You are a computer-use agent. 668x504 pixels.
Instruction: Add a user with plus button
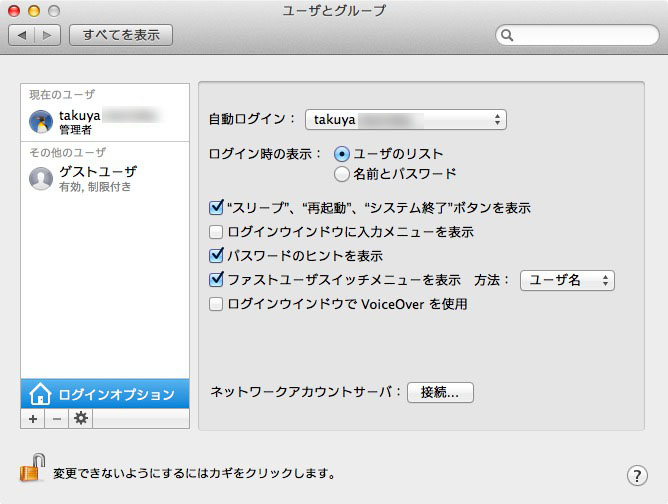(33, 419)
